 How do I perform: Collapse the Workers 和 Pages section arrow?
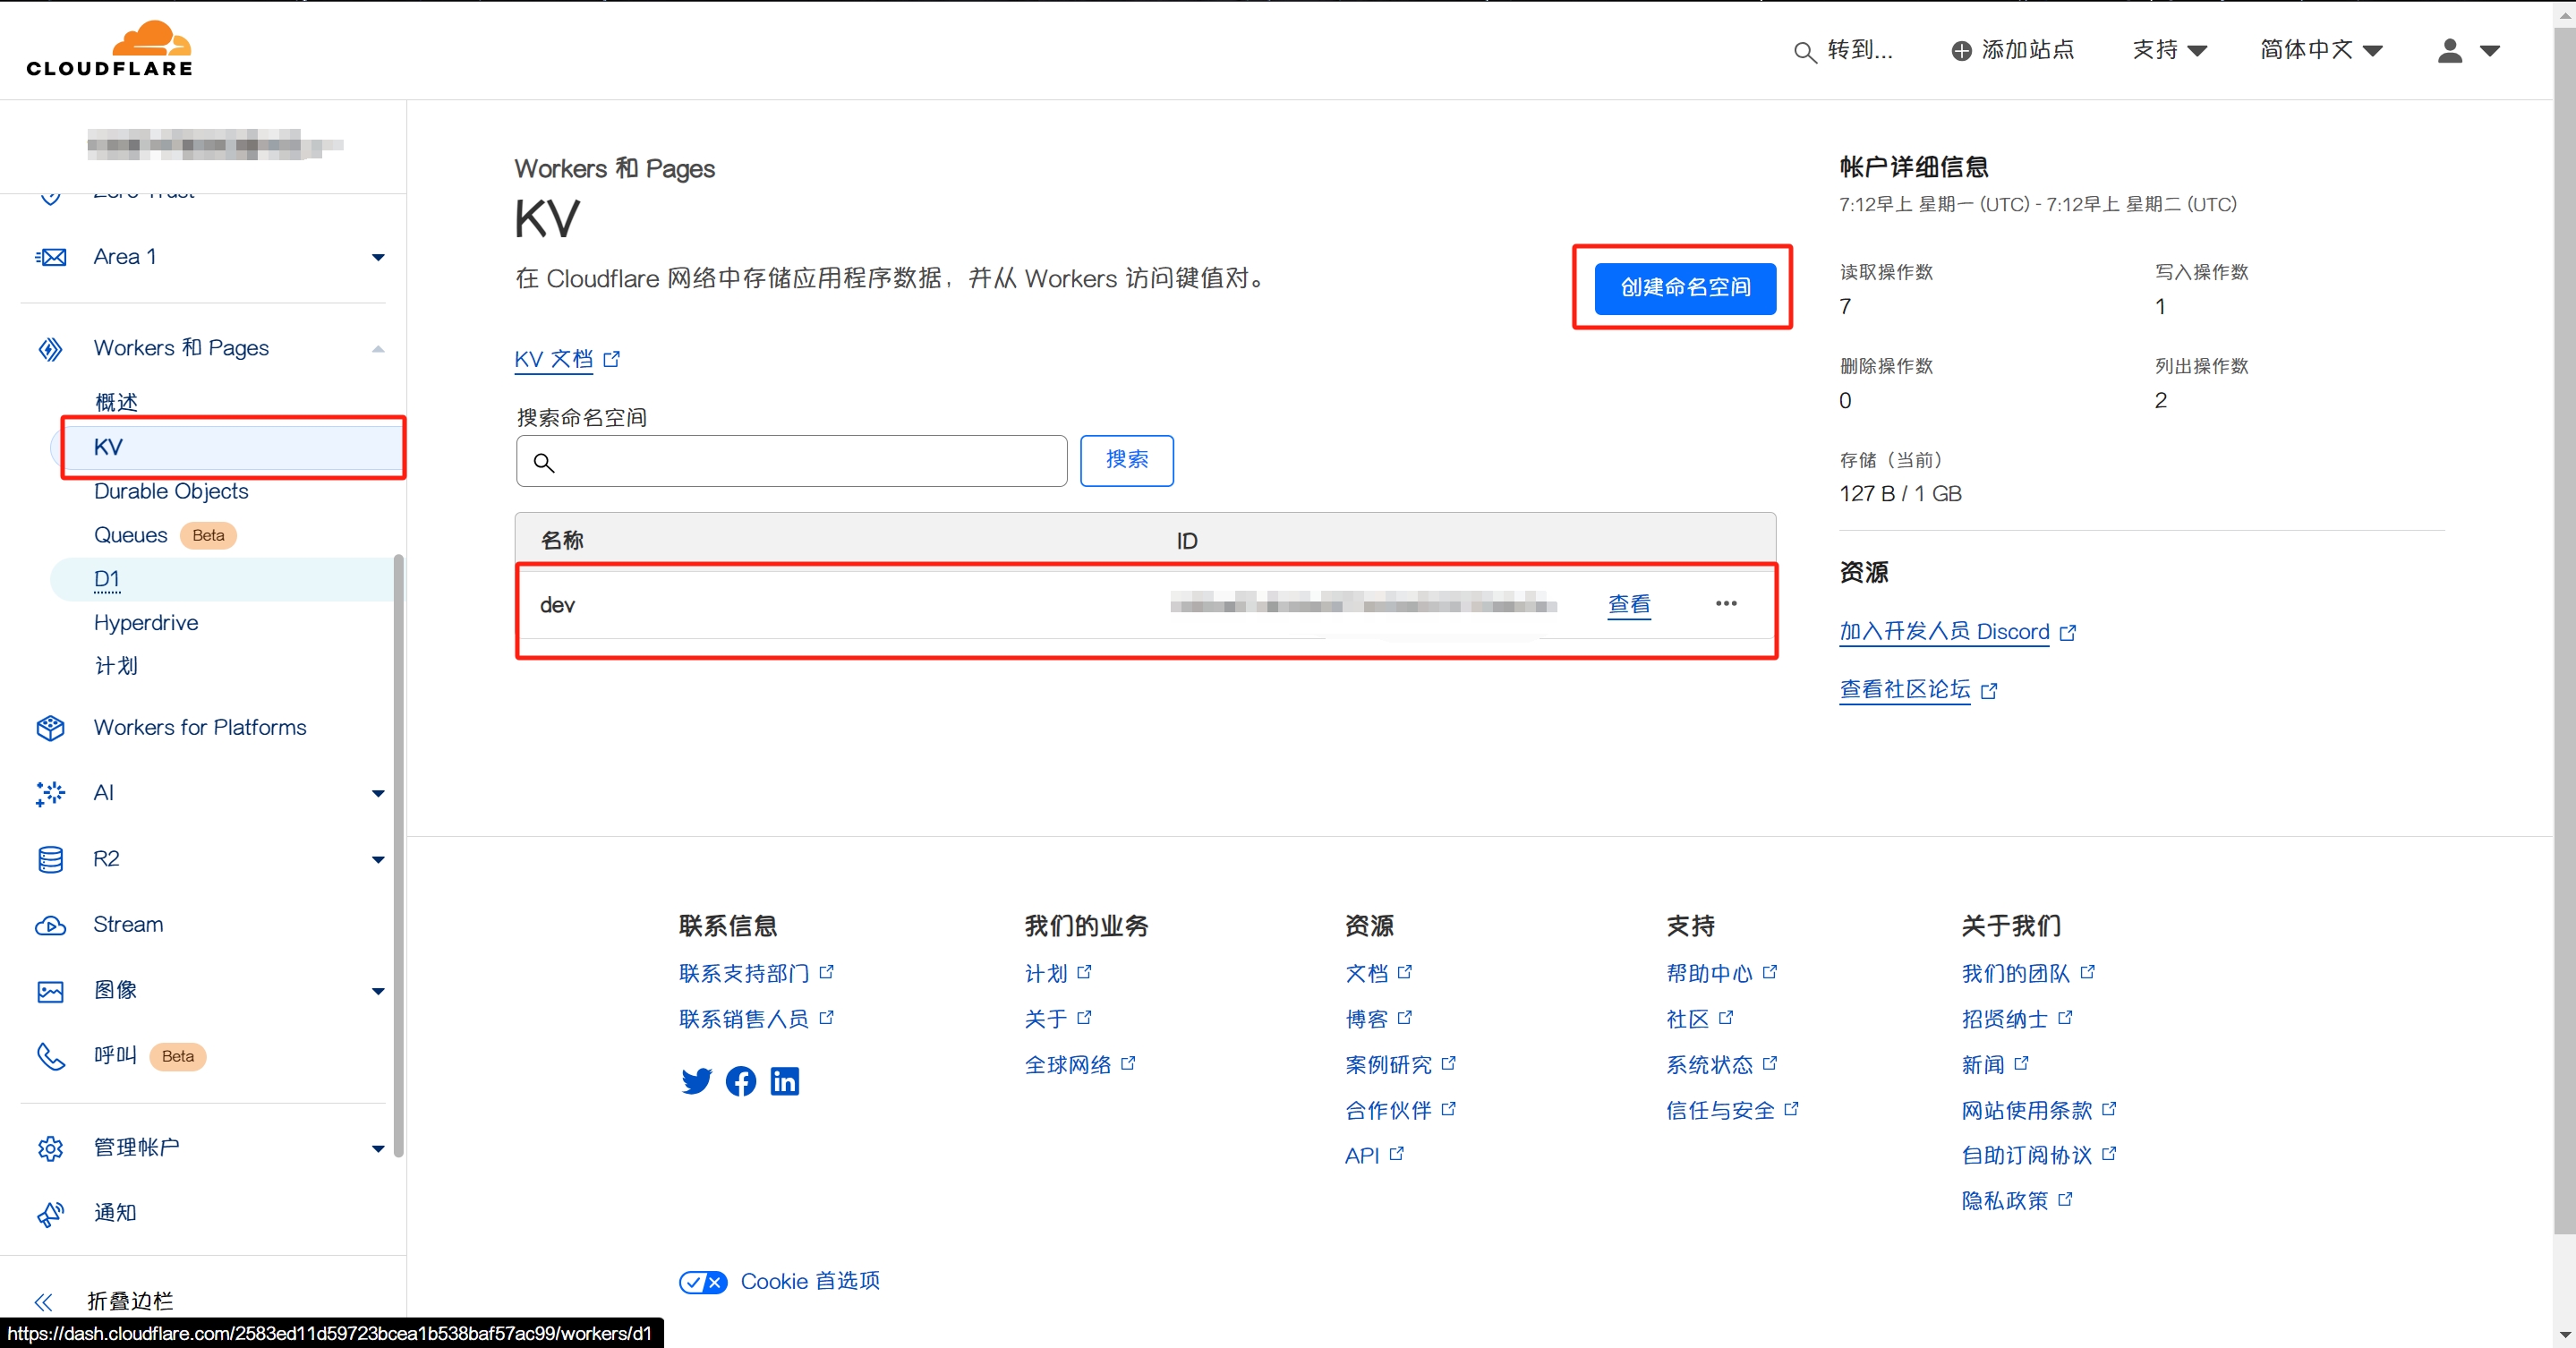coord(378,349)
